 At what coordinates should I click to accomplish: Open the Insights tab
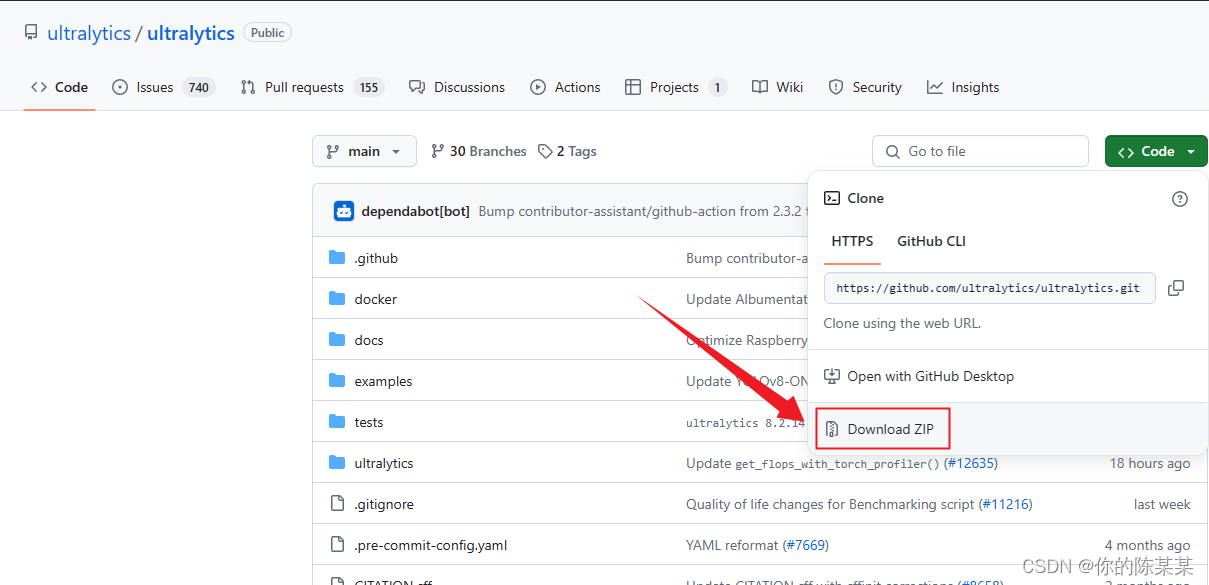pos(963,87)
